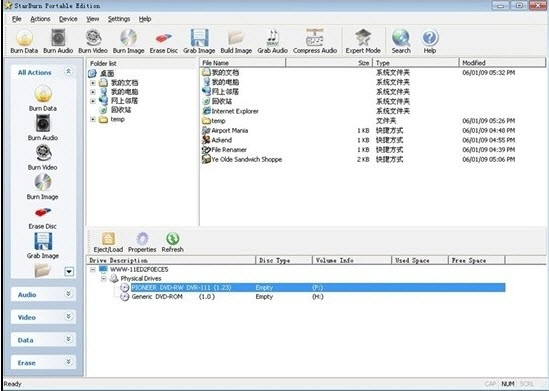Select Erase Disc in the toolbar
The width and height of the screenshot is (549, 391).
(164, 41)
